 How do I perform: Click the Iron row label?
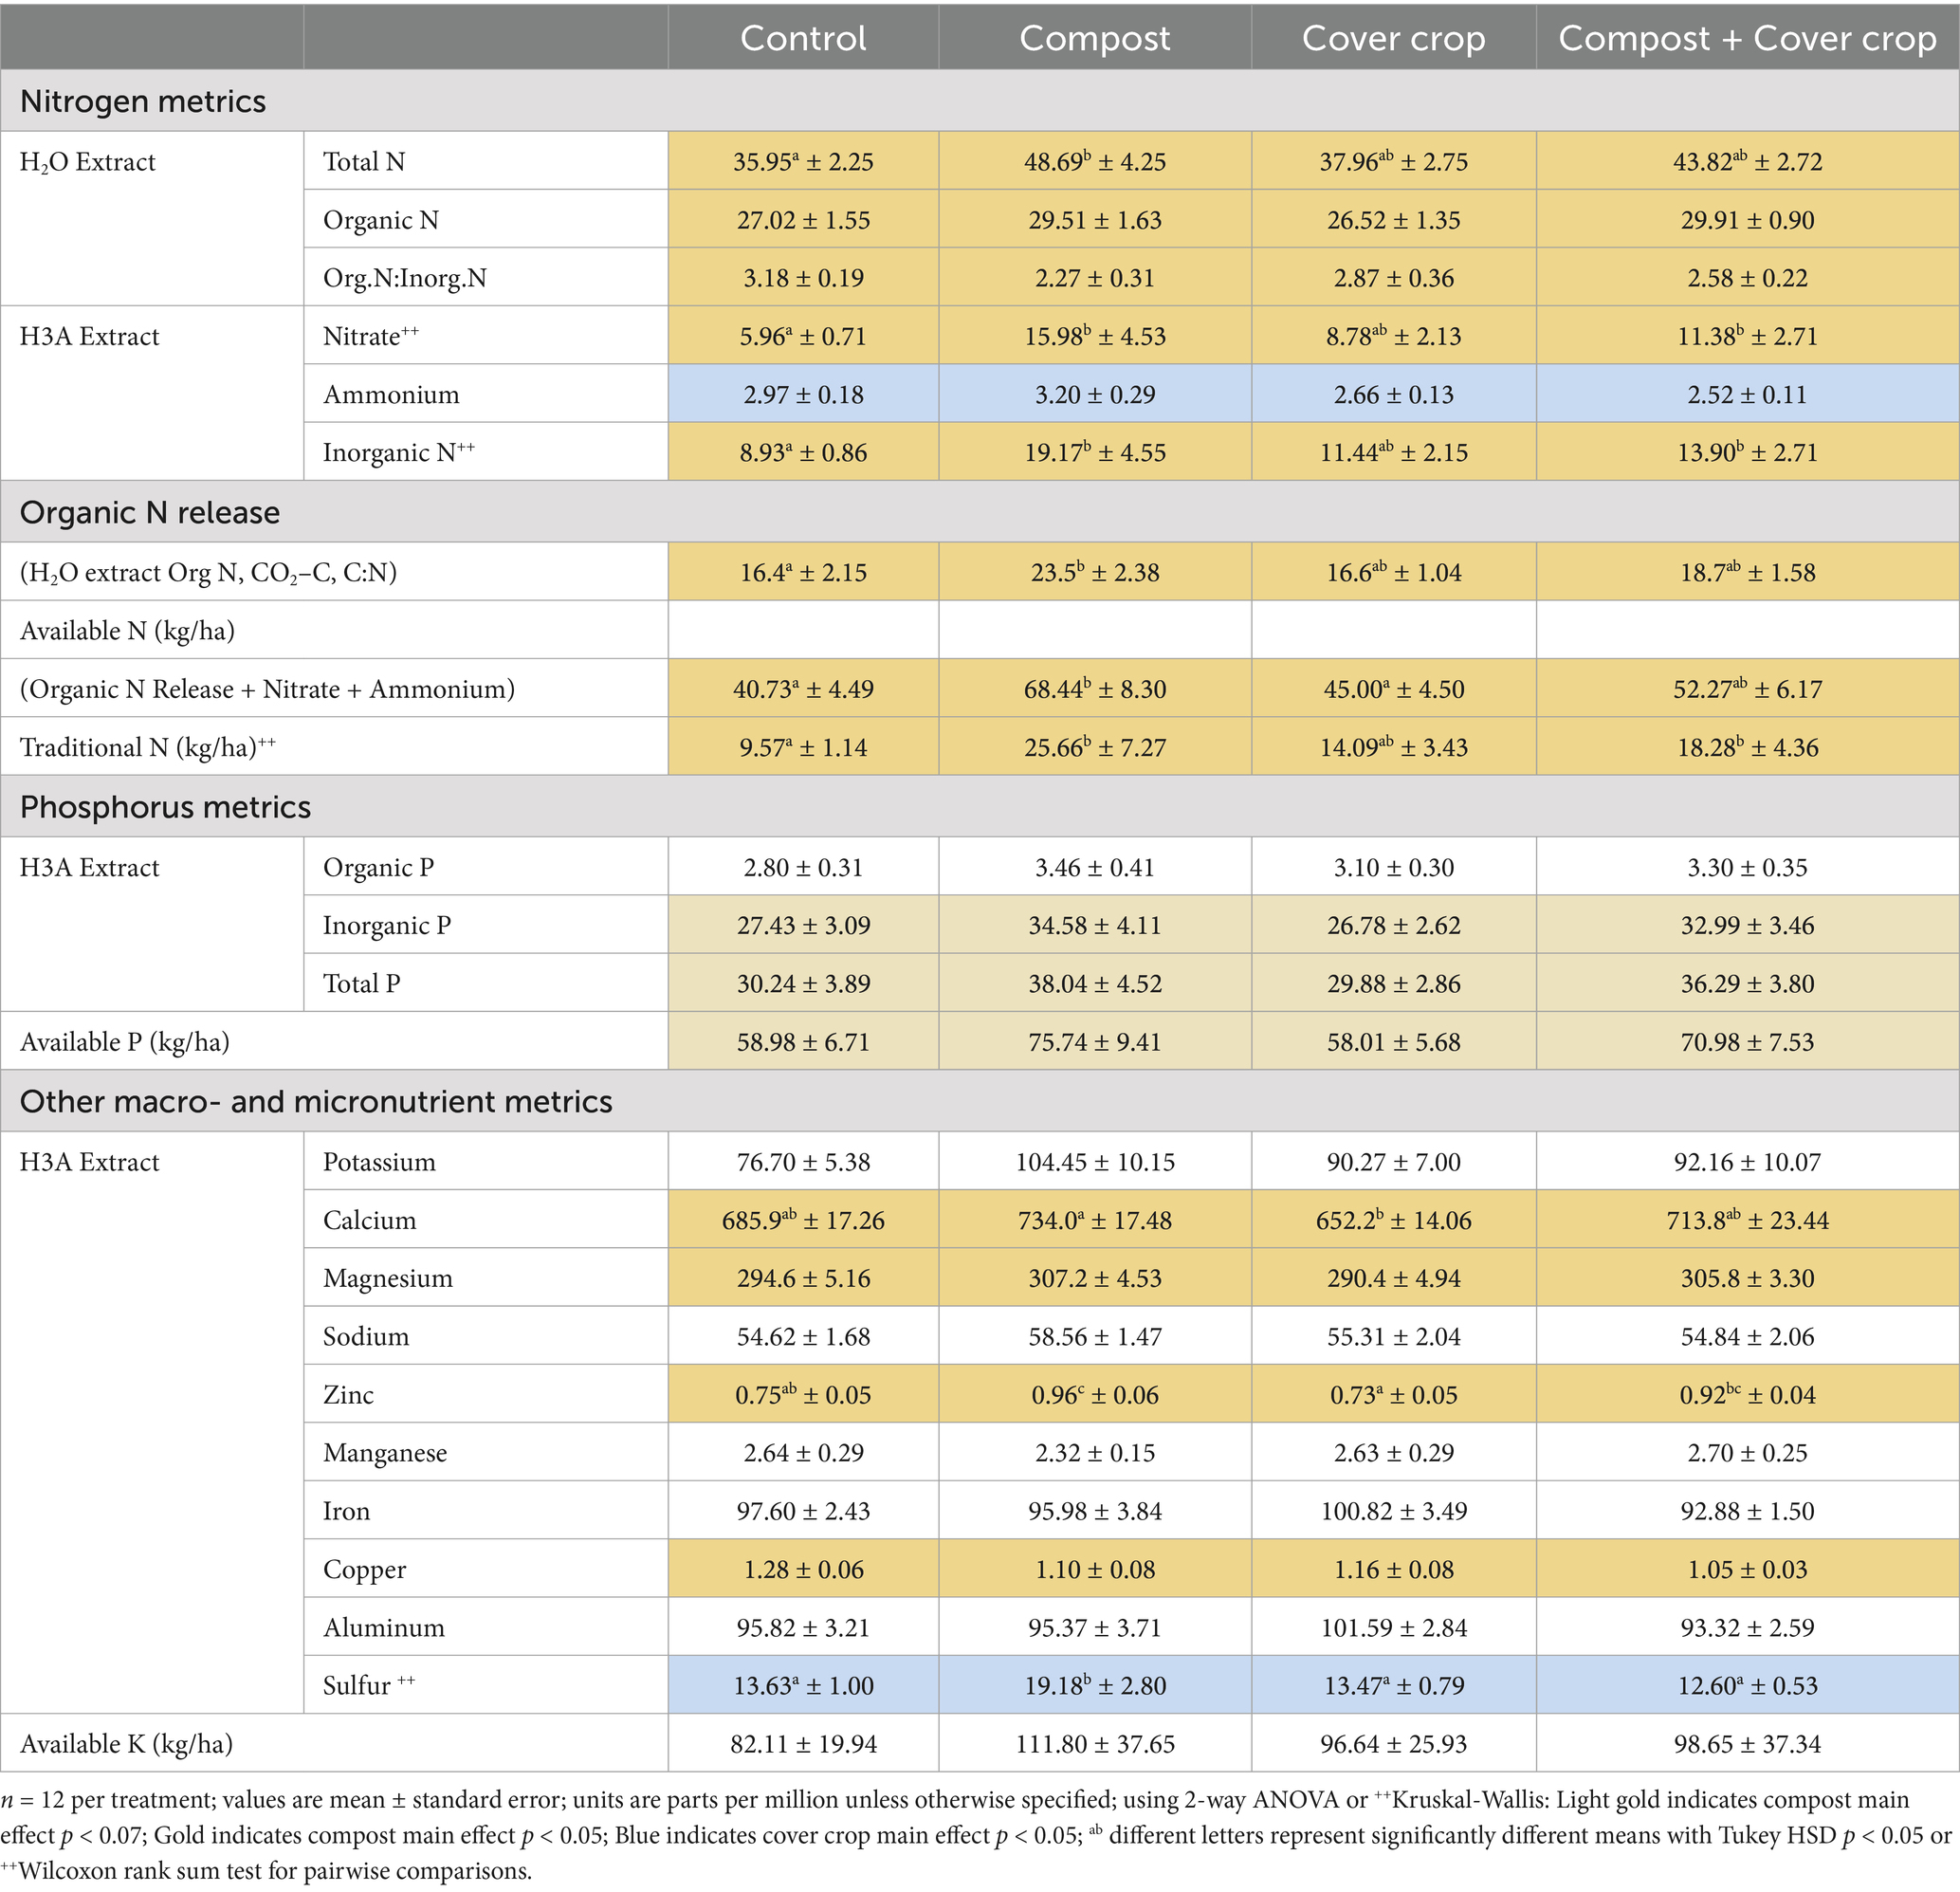click(346, 1510)
